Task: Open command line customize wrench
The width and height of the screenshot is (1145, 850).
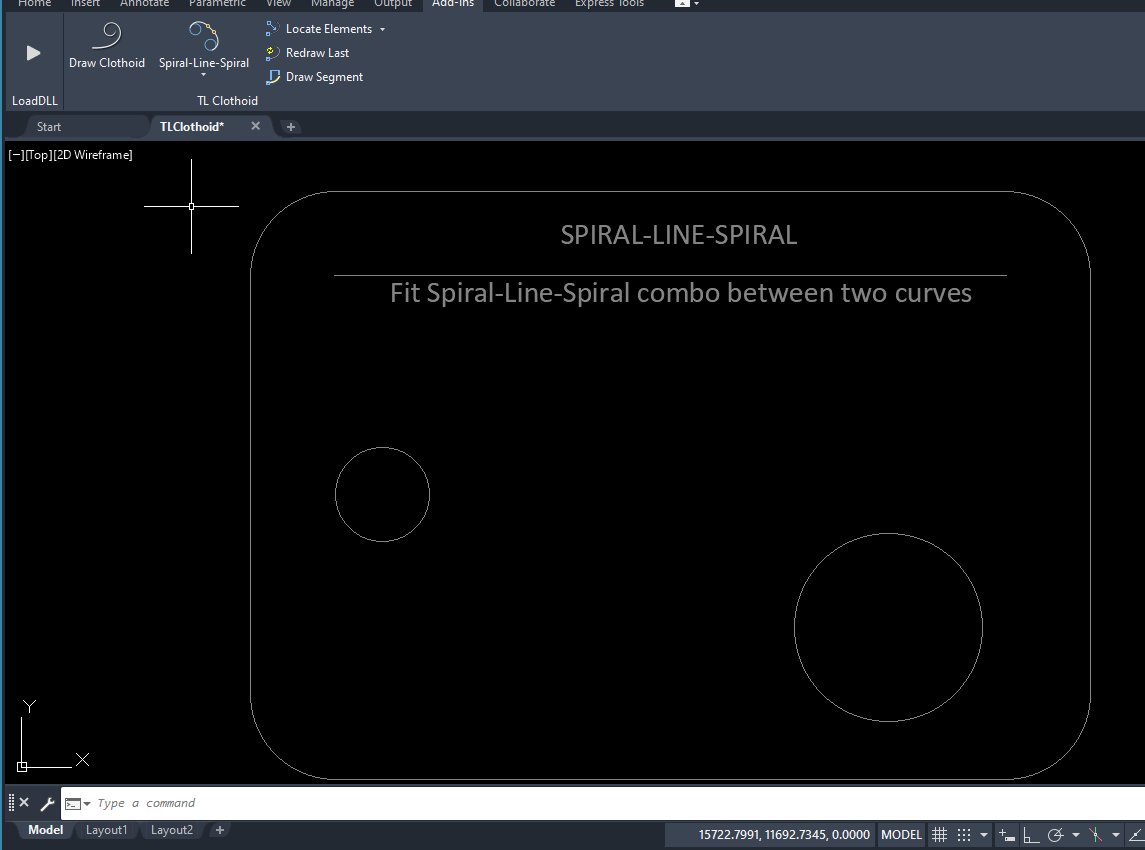Action: click(47, 803)
